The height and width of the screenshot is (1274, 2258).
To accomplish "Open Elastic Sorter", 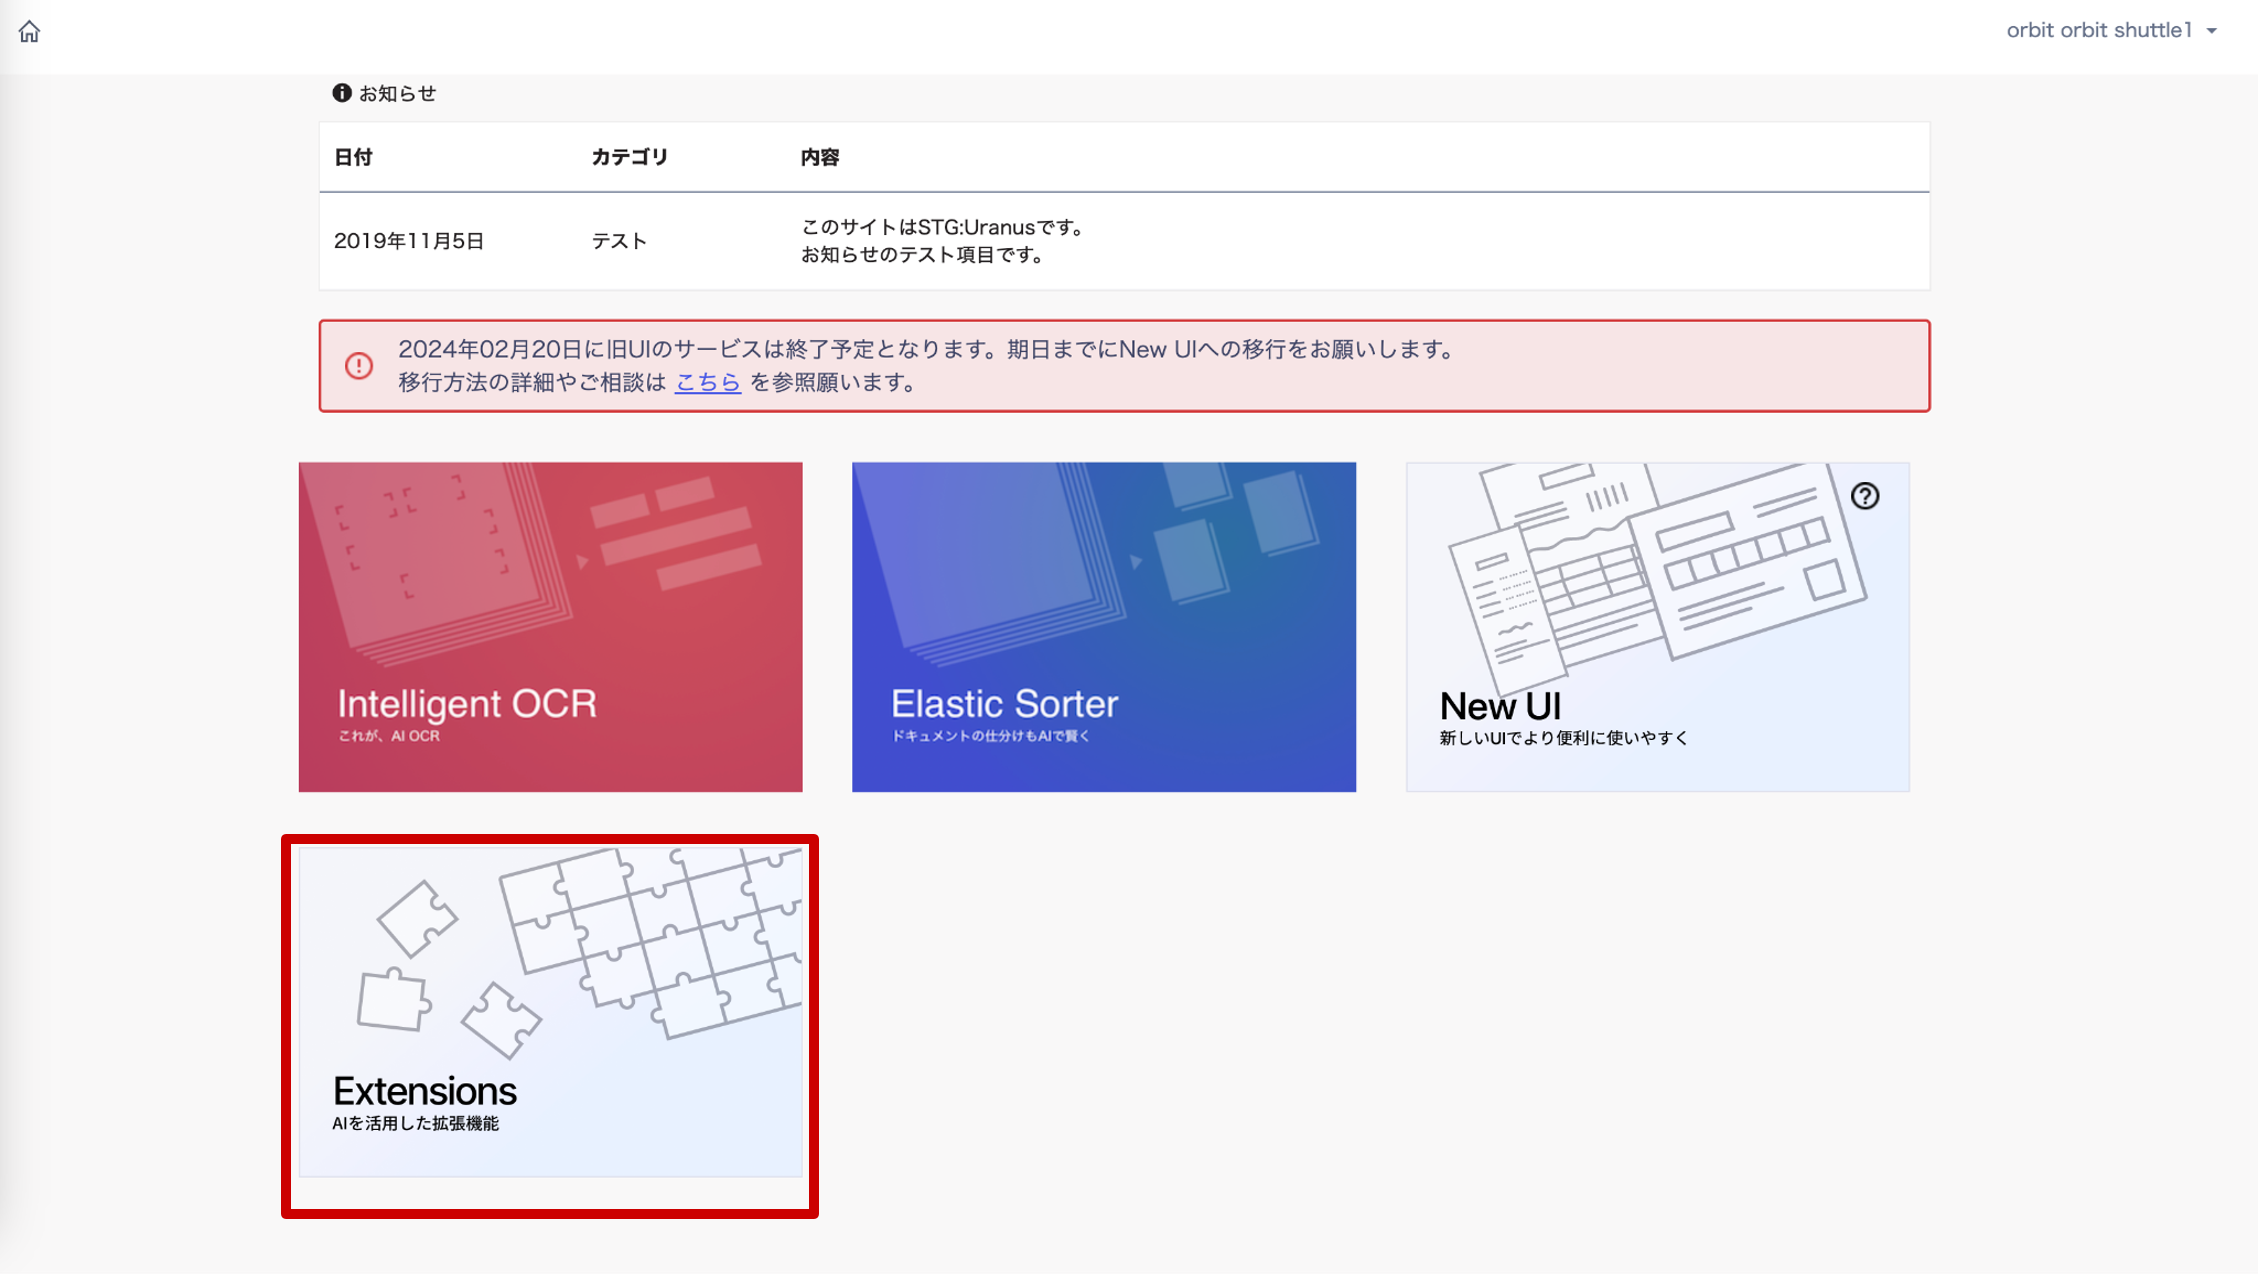I will tap(1103, 625).
